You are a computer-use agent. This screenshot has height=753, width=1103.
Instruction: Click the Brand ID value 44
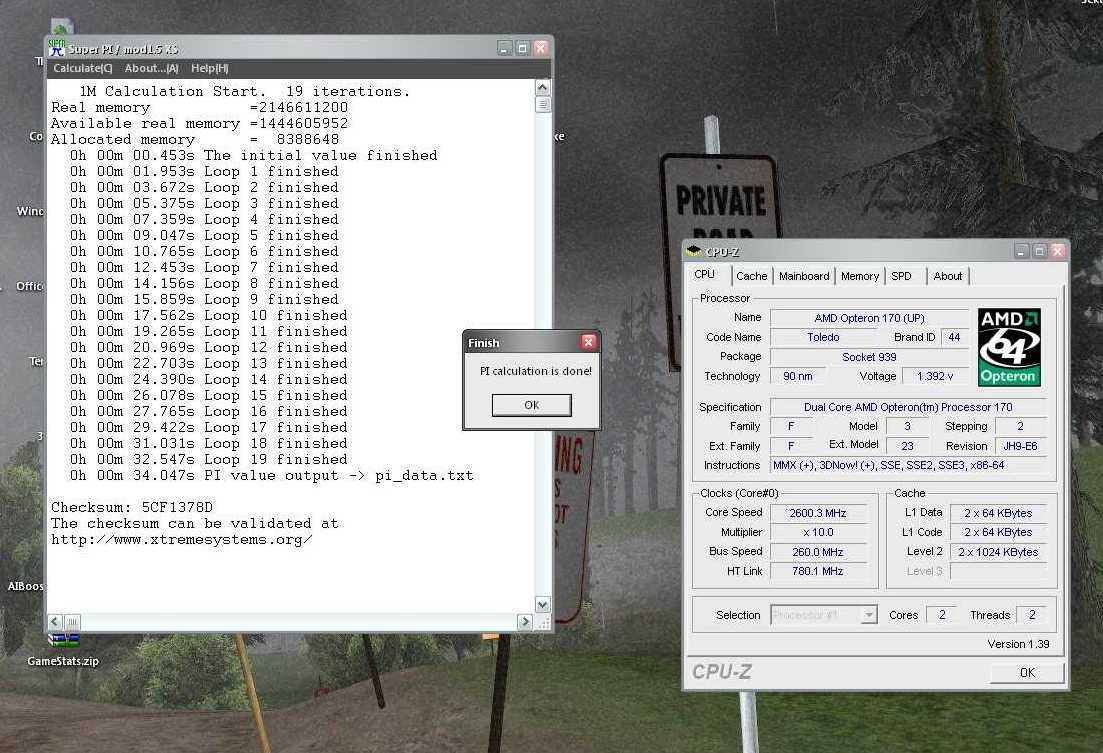[x=954, y=337]
